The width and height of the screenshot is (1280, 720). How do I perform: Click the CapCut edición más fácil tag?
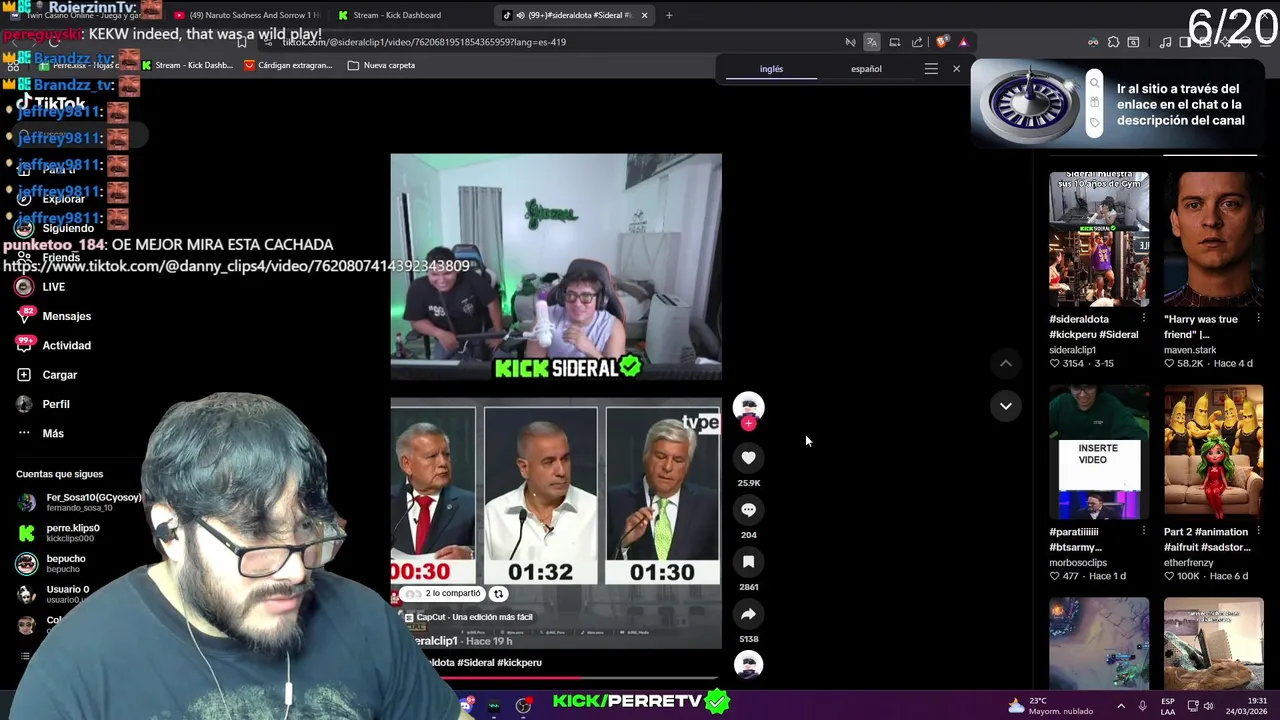coord(468,617)
